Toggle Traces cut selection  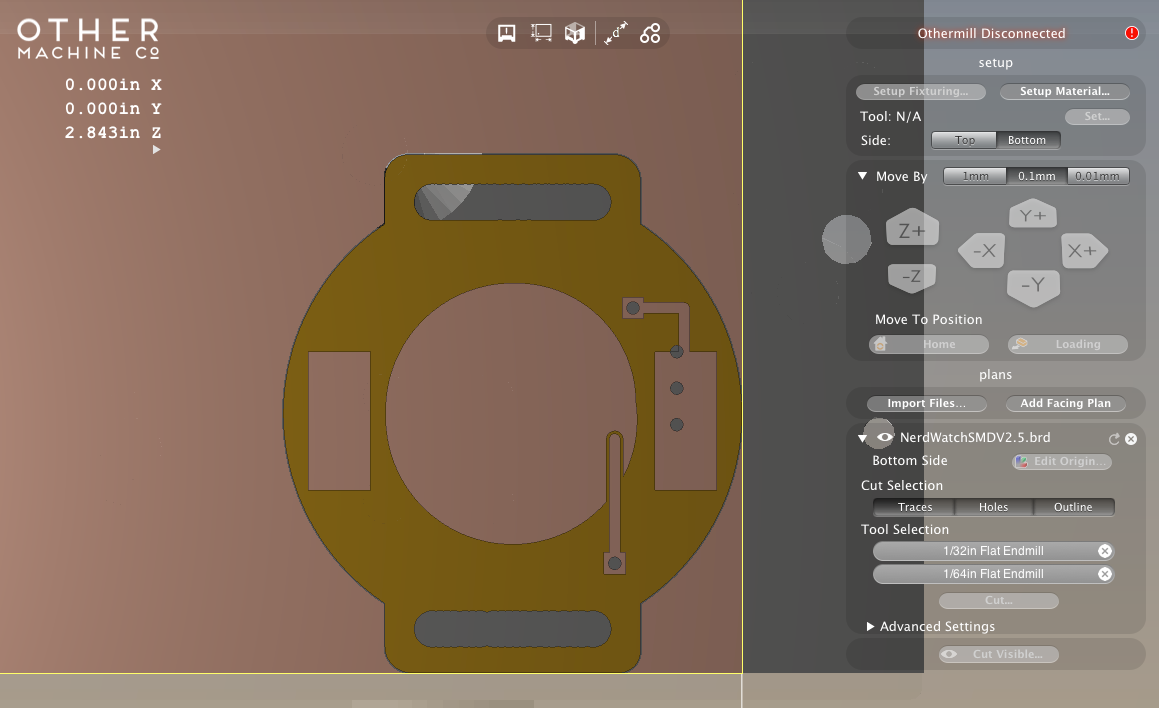[x=914, y=507]
